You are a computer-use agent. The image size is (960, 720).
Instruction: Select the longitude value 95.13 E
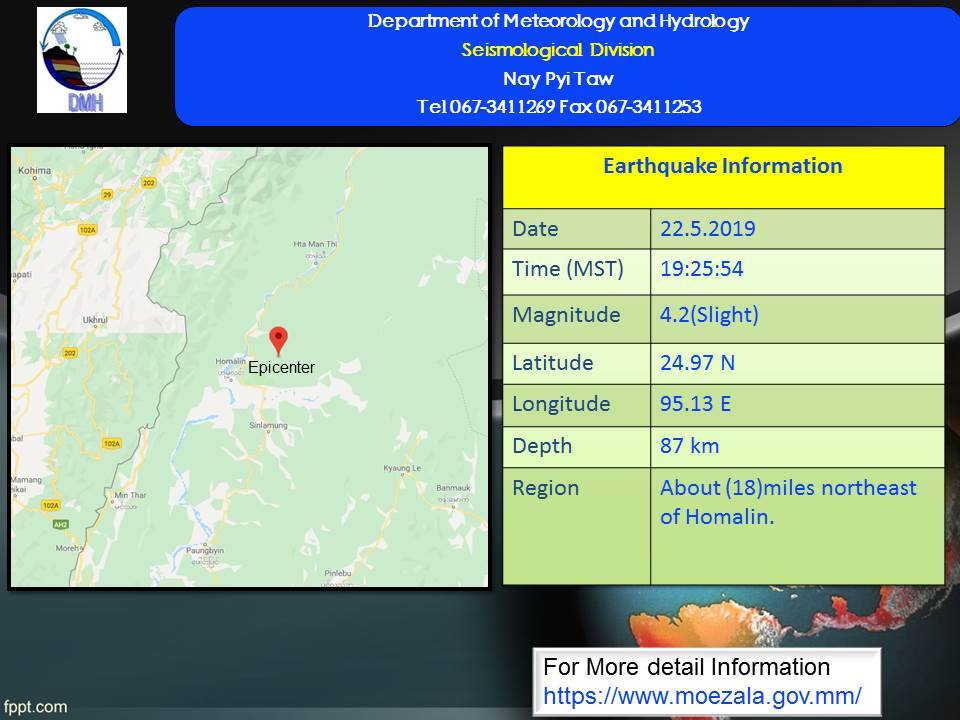click(x=697, y=404)
